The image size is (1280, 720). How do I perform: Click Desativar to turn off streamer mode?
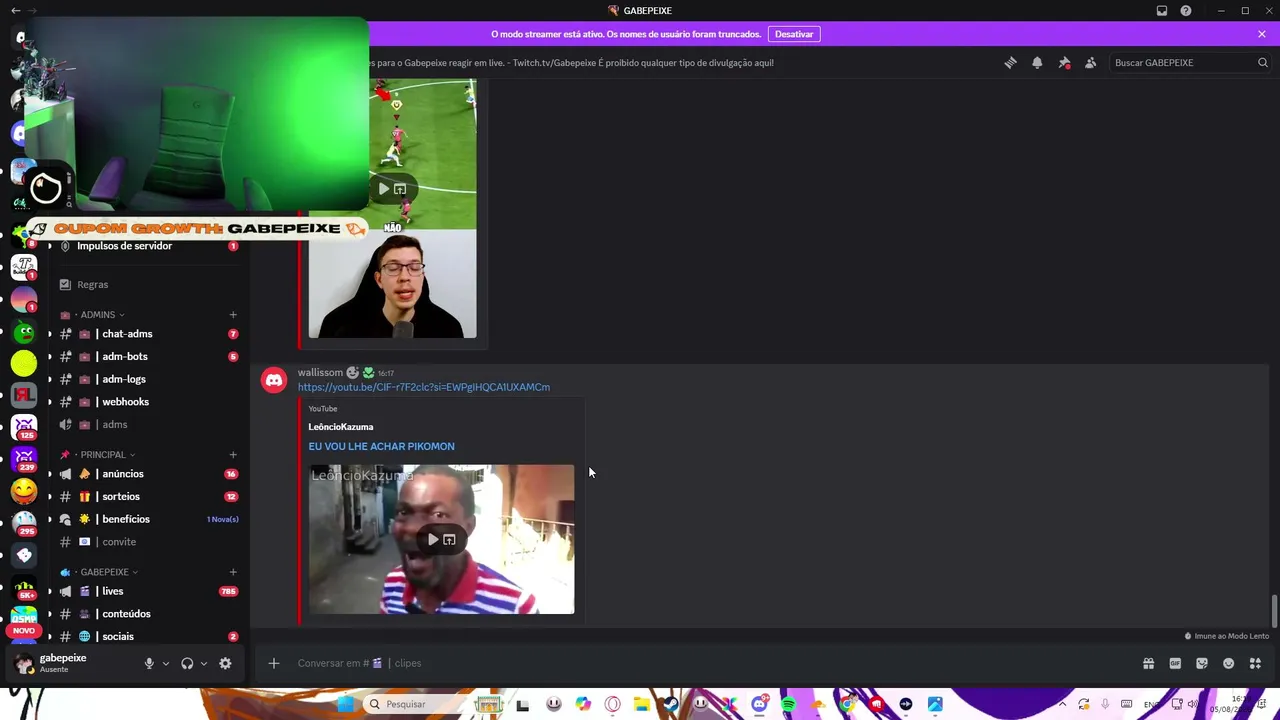click(794, 34)
